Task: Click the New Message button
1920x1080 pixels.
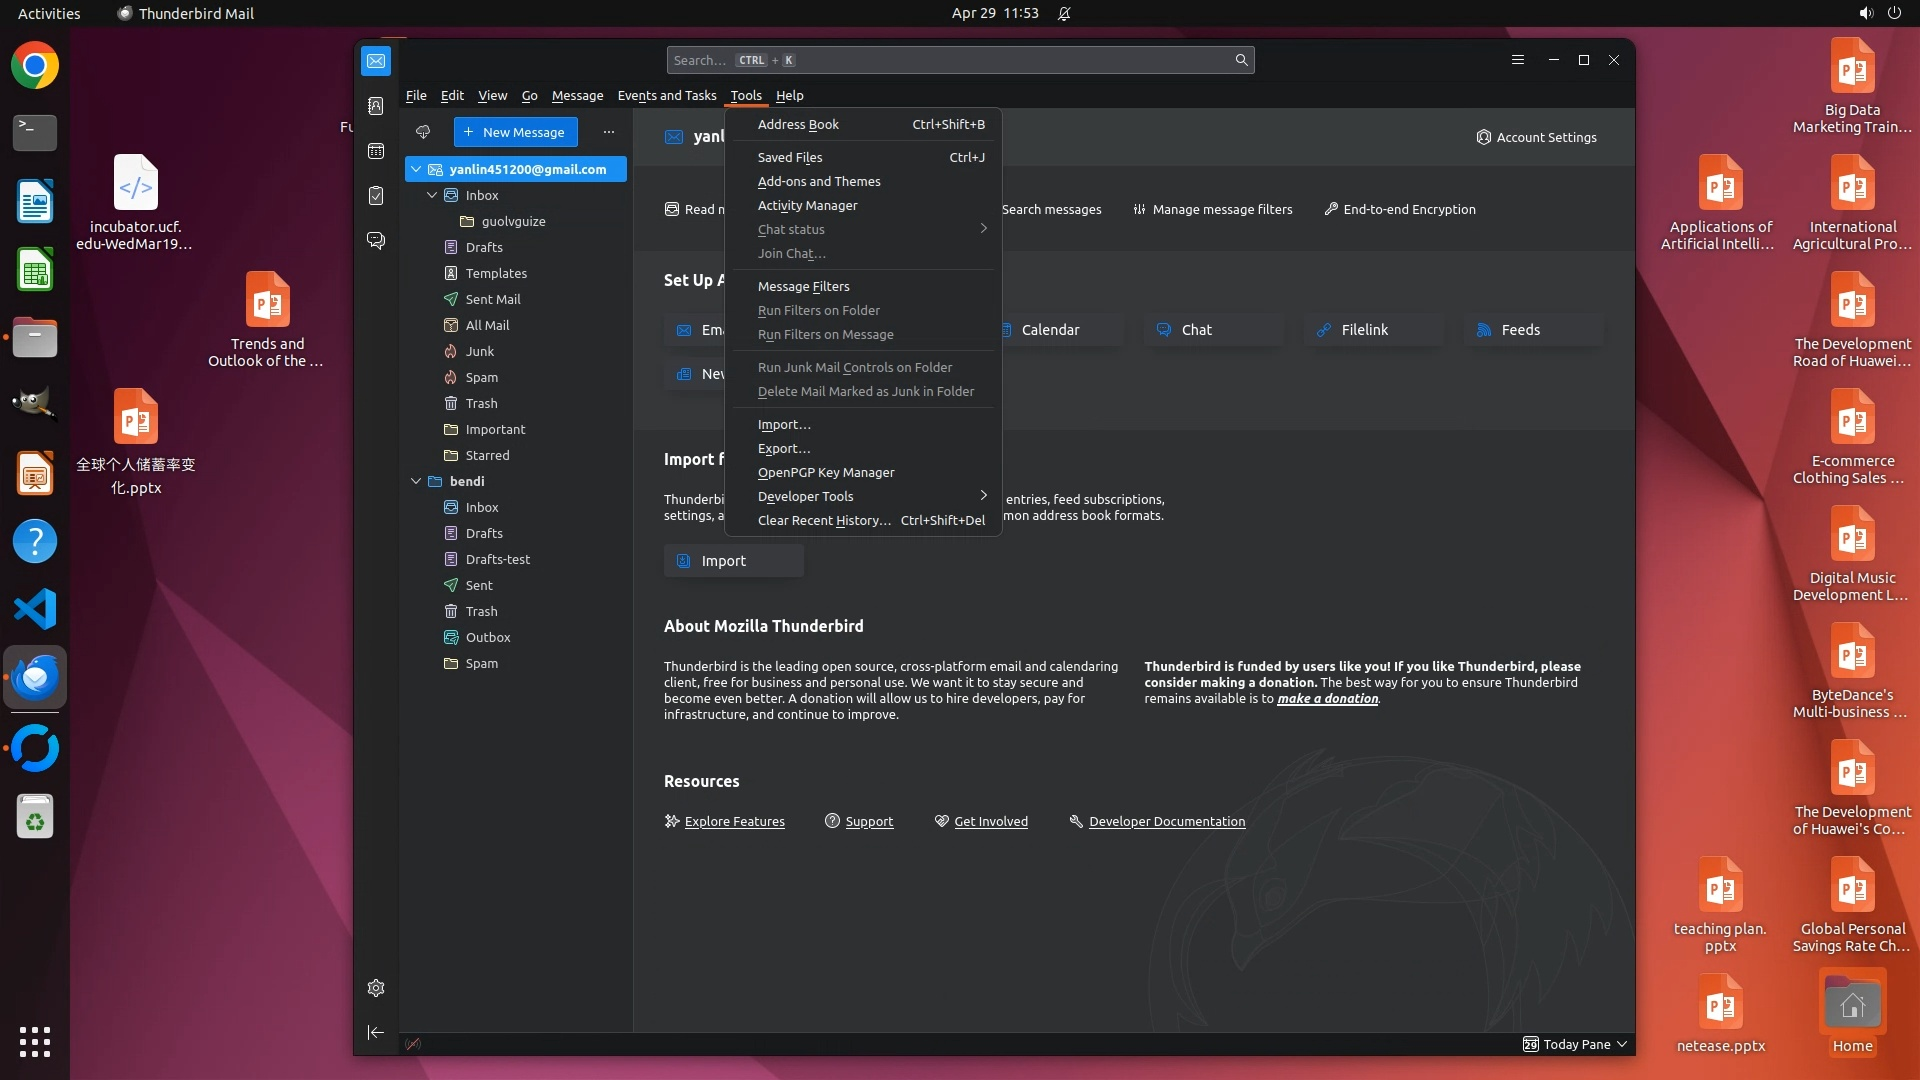Action: tap(515, 132)
